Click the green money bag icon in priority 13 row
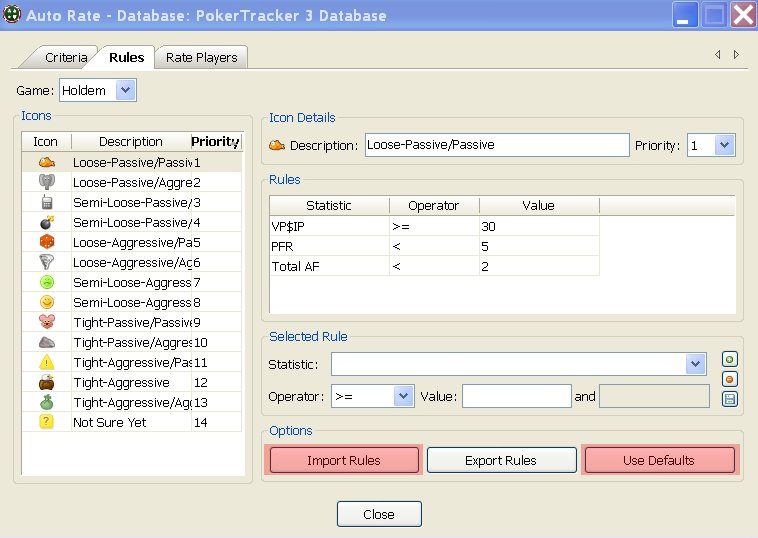758x538 pixels. 47,402
